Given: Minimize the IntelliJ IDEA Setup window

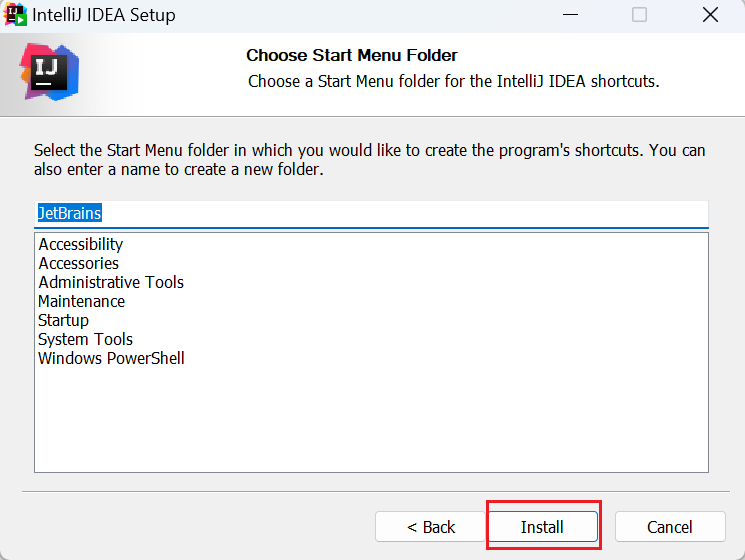Looking at the screenshot, I should click(x=571, y=15).
